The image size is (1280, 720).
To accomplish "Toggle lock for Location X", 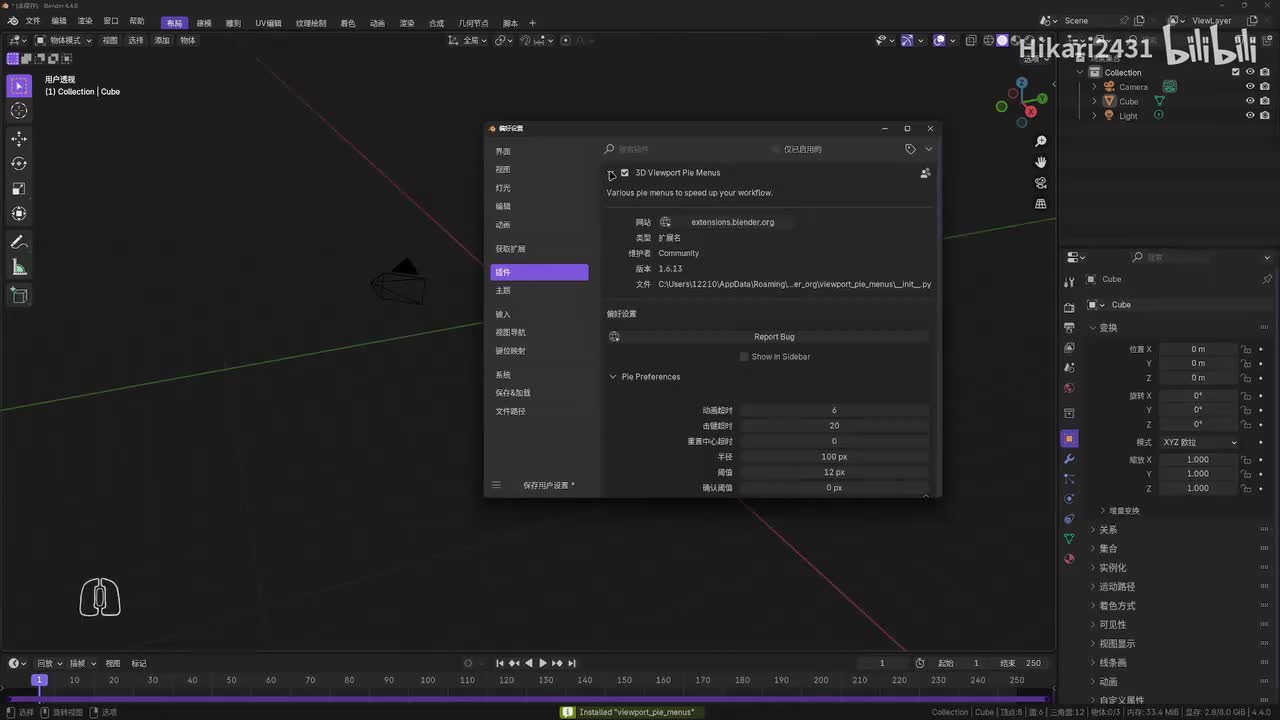I will point(1246,349).
